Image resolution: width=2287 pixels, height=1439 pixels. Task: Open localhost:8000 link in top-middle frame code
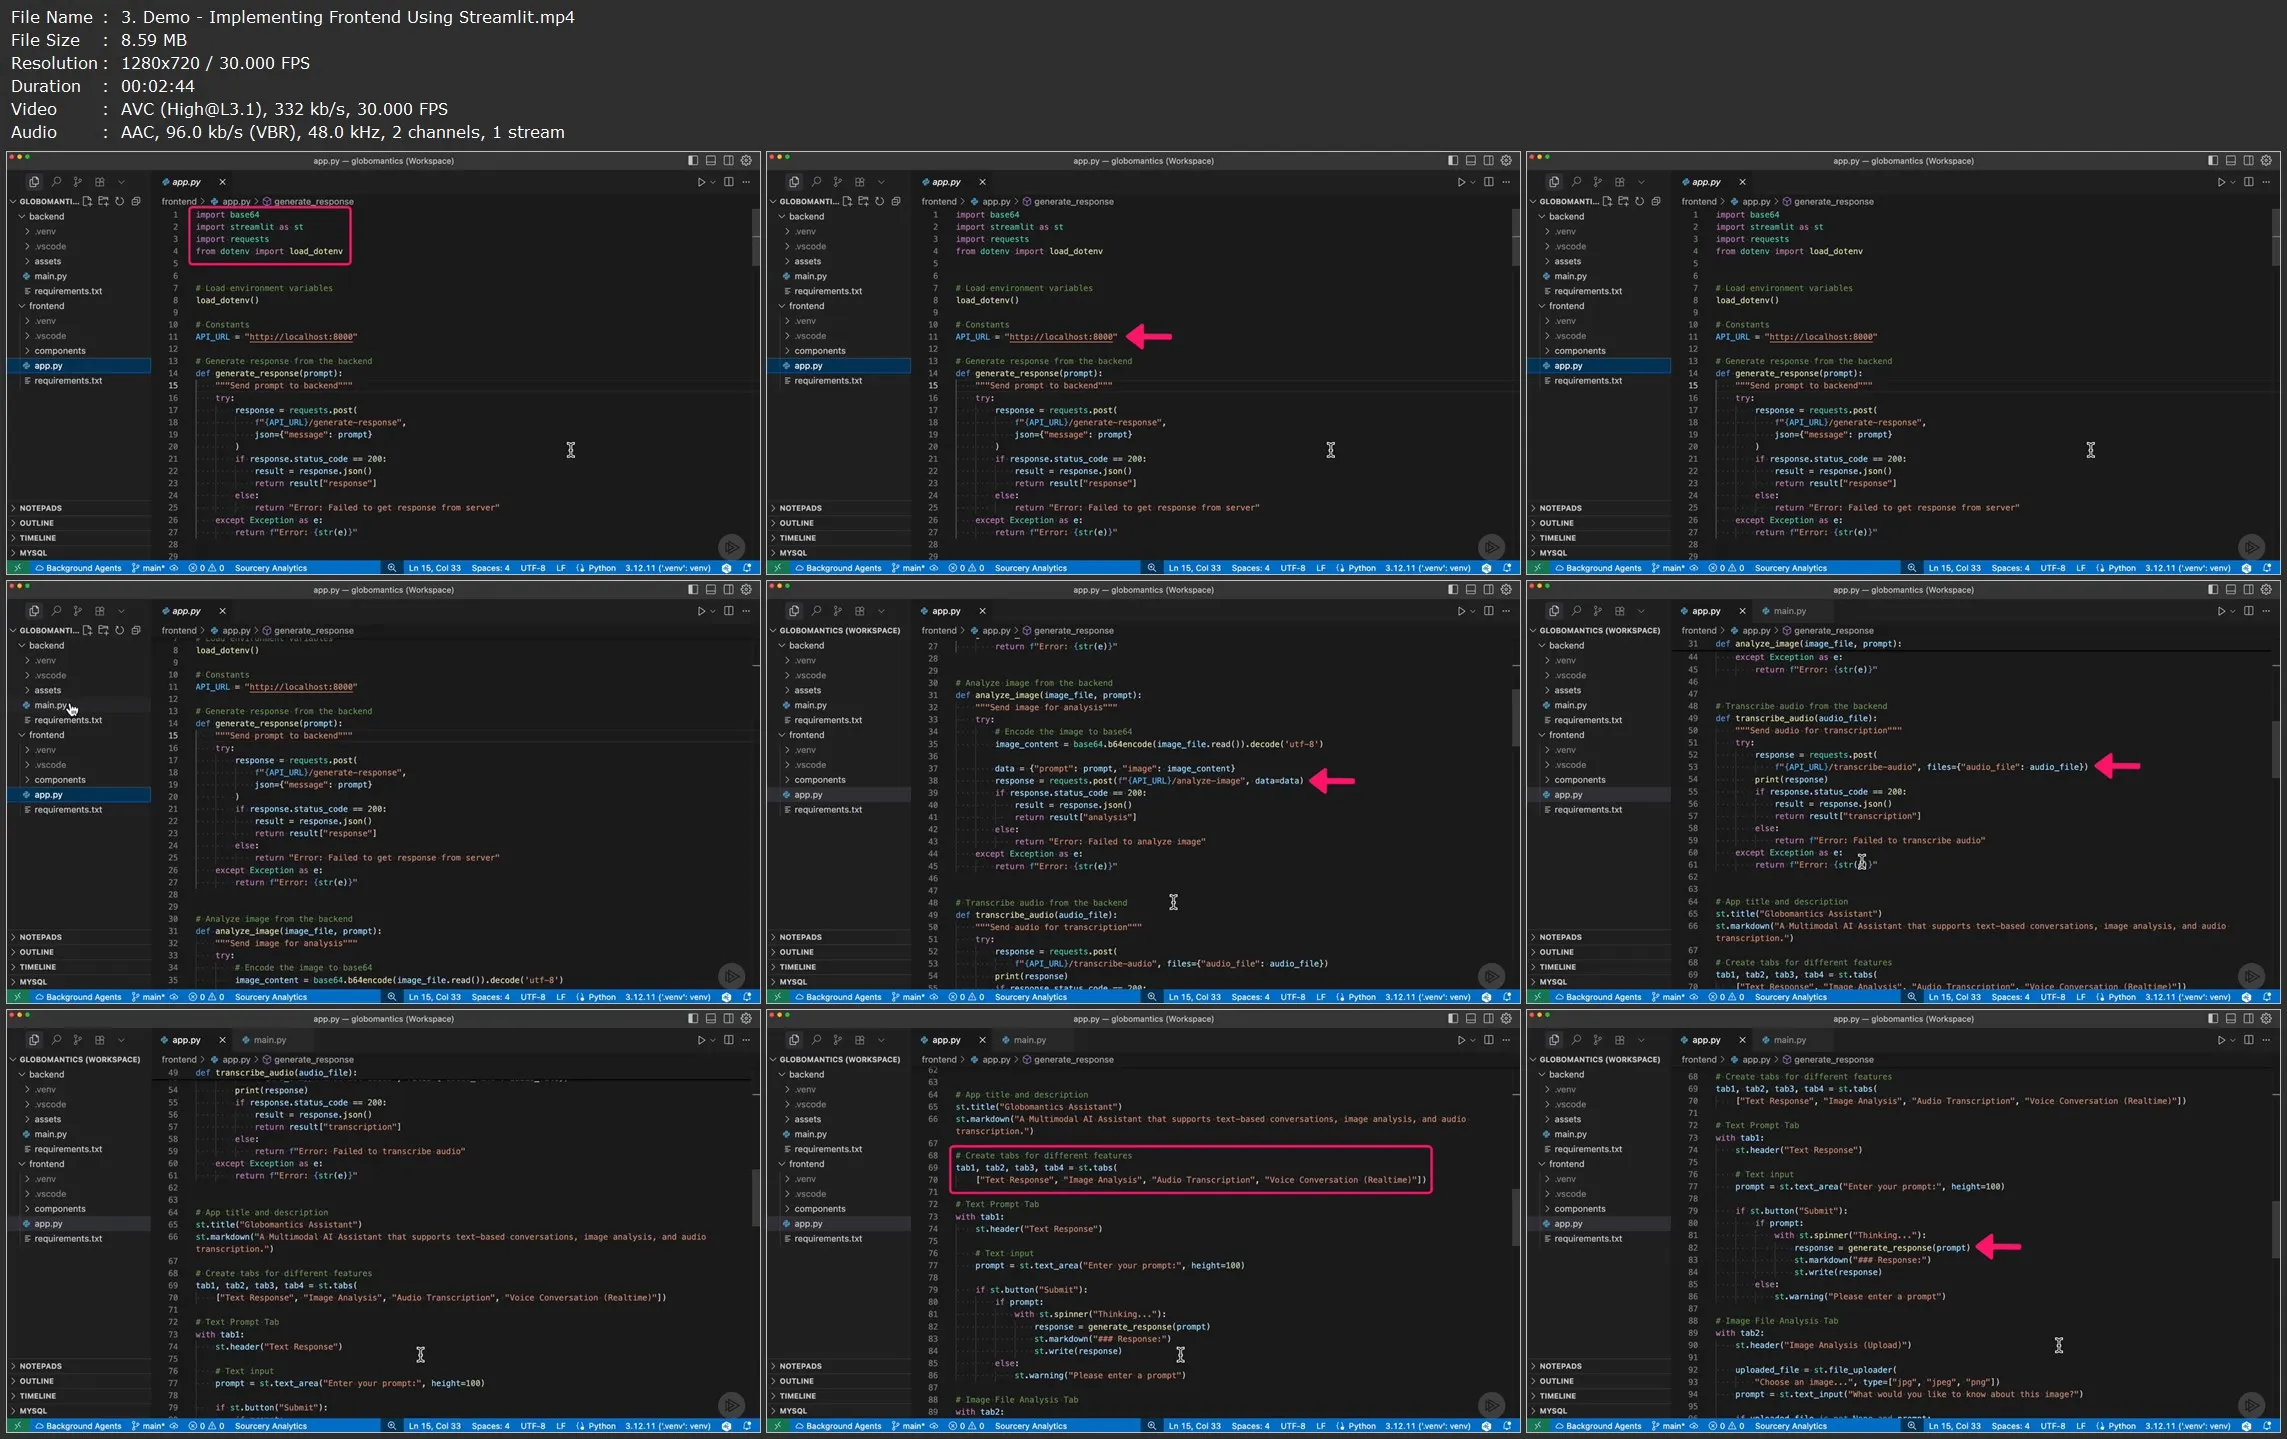point(1061,337)
